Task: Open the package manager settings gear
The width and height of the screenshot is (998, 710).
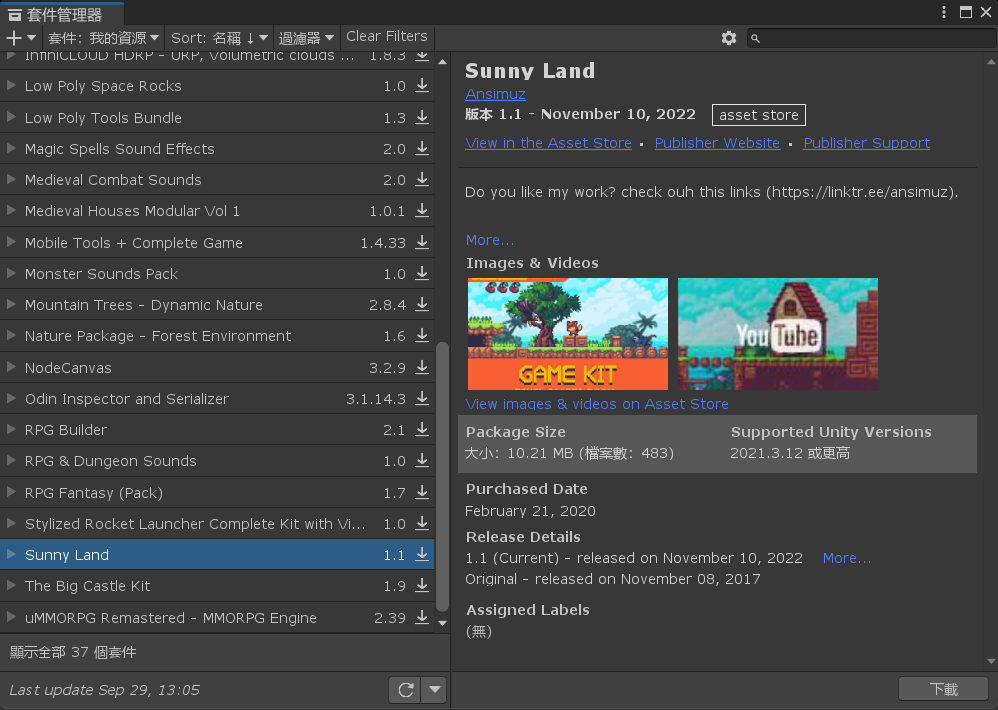Action: coord(729,38)
